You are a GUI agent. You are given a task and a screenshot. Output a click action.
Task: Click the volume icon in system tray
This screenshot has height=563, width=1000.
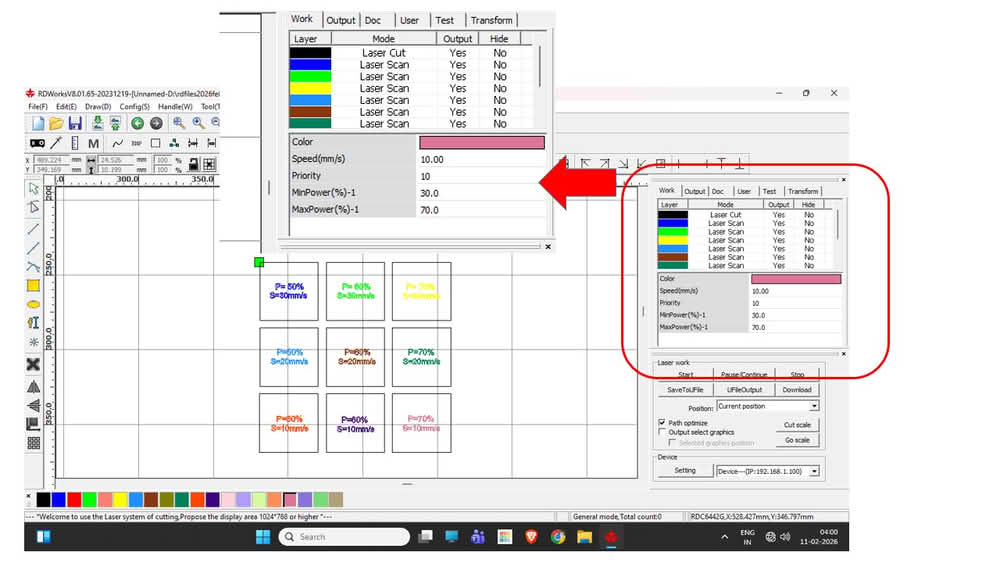coord(785,537)
